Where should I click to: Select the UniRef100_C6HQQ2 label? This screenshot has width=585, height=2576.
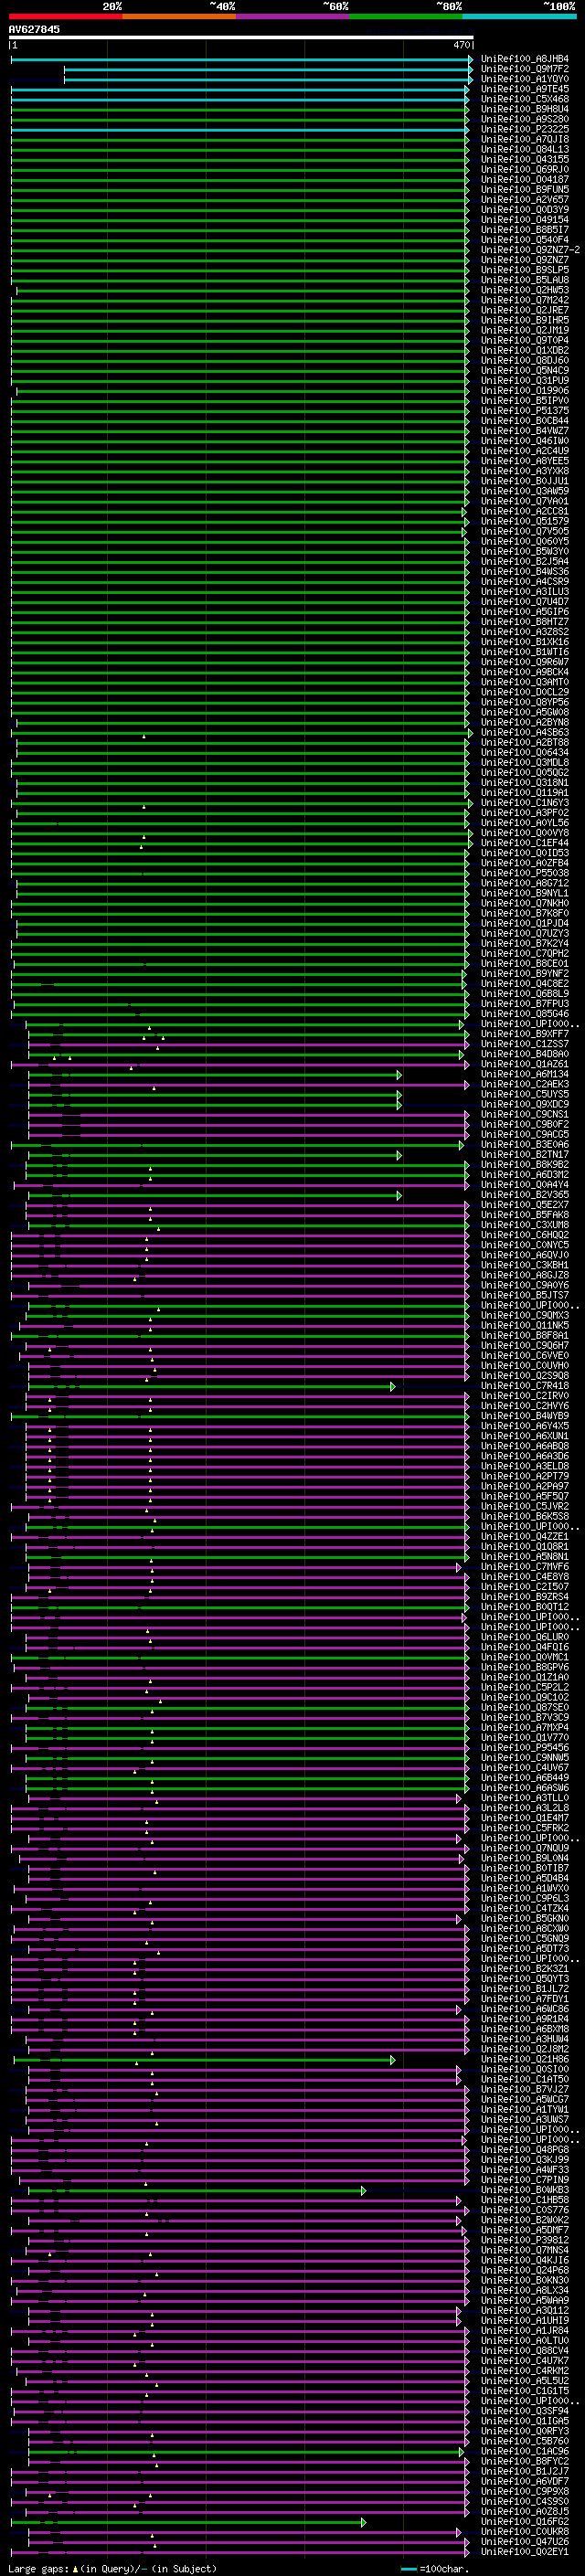click(524, 1235)
